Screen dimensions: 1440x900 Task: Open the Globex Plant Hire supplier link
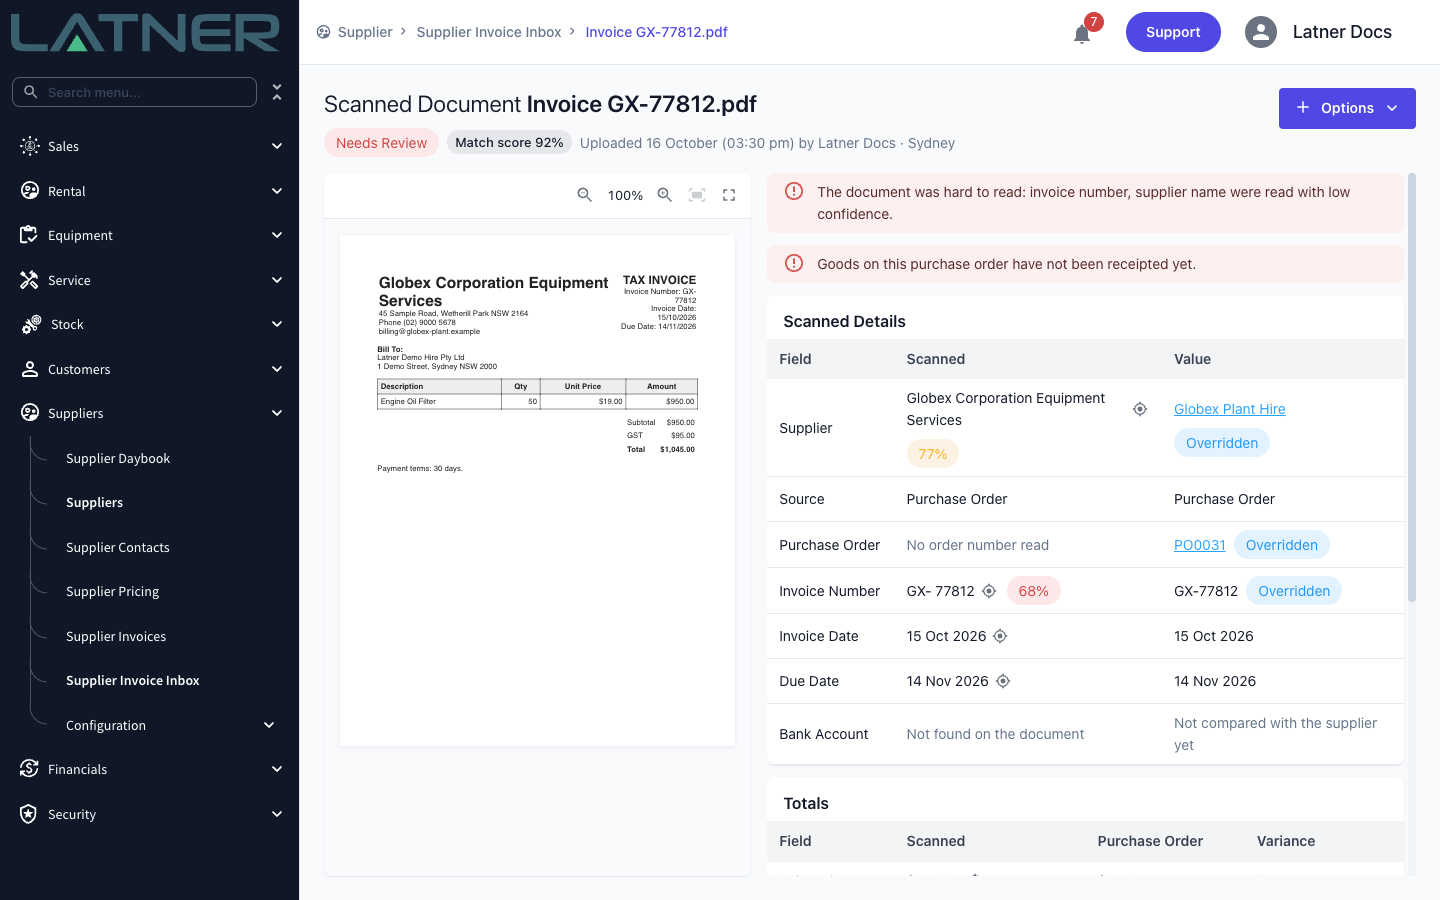click(x=1230, y=409)
